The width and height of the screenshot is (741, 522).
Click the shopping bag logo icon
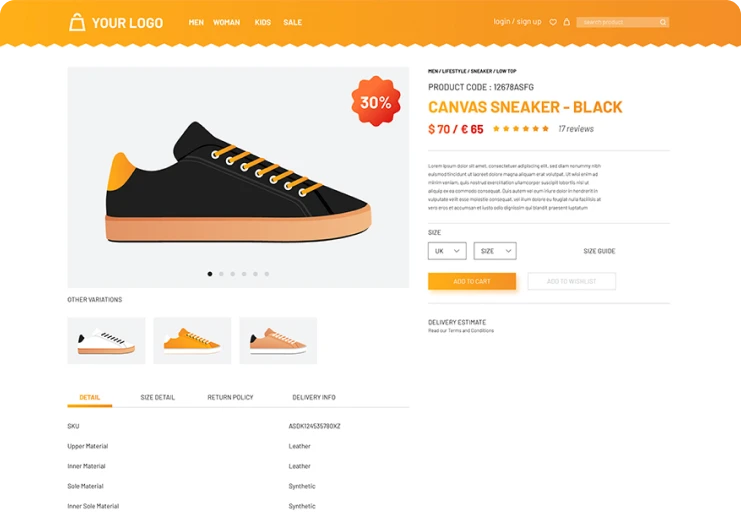point(77,22)
